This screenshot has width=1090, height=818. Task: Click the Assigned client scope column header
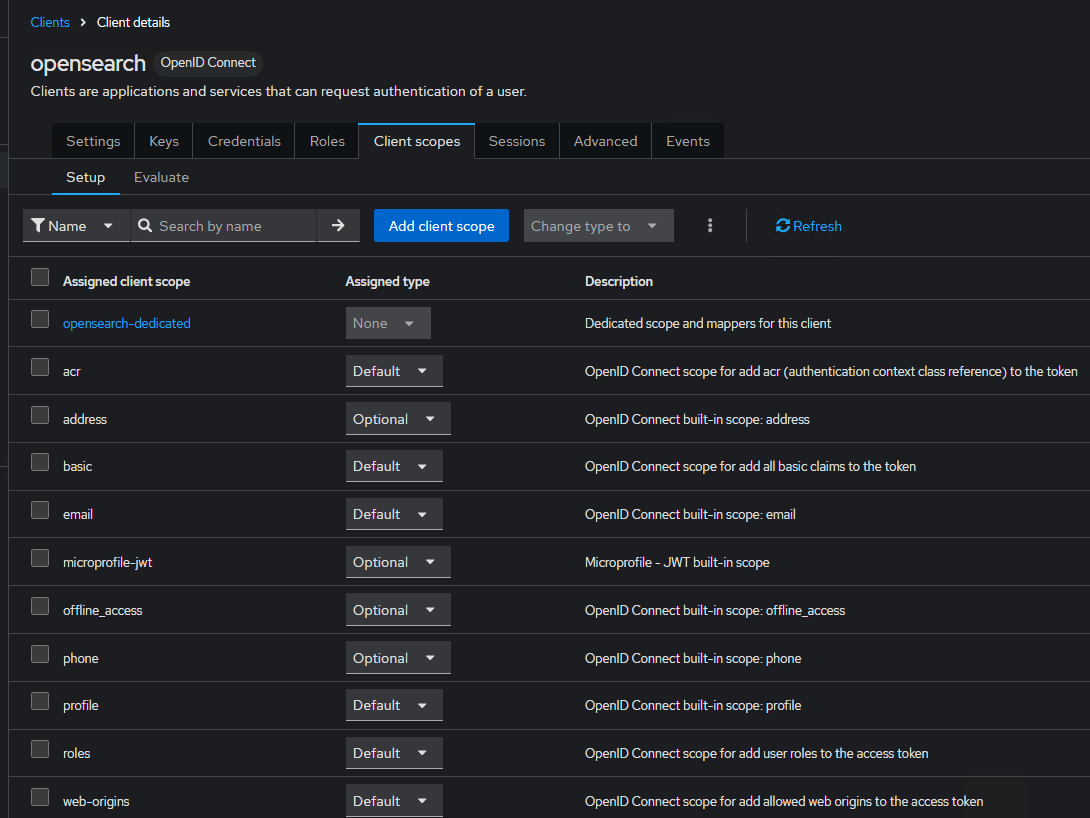pos(127,281)
